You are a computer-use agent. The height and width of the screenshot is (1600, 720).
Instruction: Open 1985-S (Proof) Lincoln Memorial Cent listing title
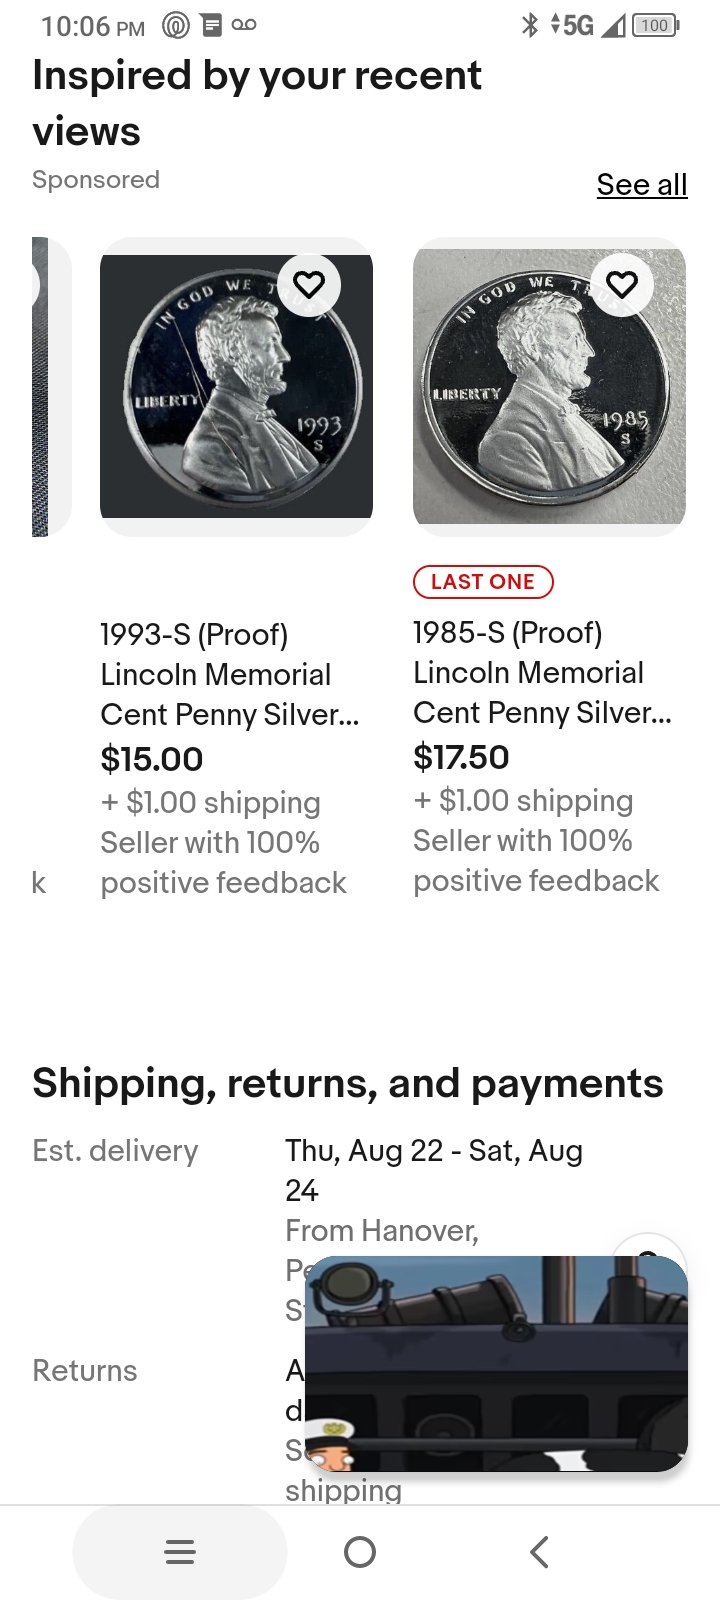tap(542, 672)
